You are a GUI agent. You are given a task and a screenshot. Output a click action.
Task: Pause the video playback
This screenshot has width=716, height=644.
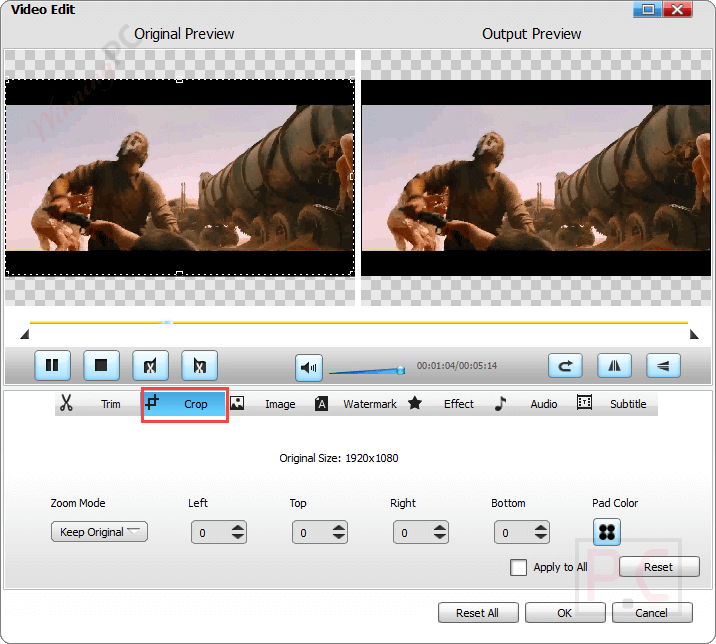click(53, 365)
